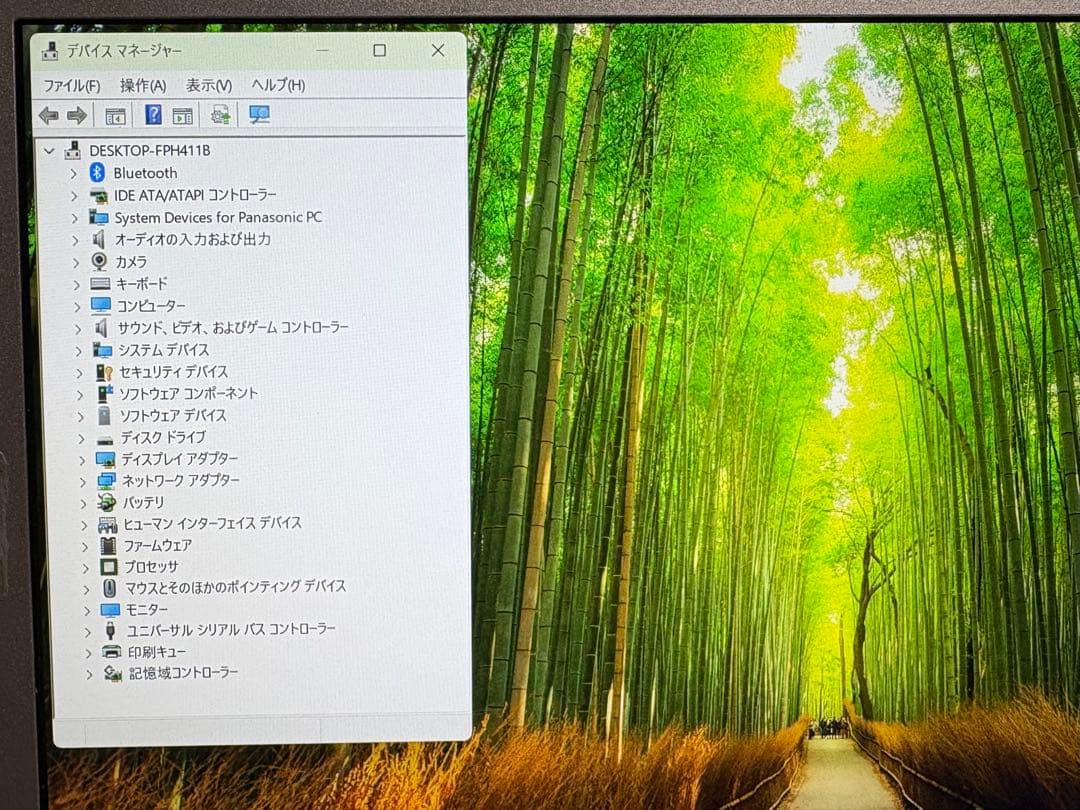Click the カメラ webcam icon
The image size is (1080, 810).
click(99, 261)
